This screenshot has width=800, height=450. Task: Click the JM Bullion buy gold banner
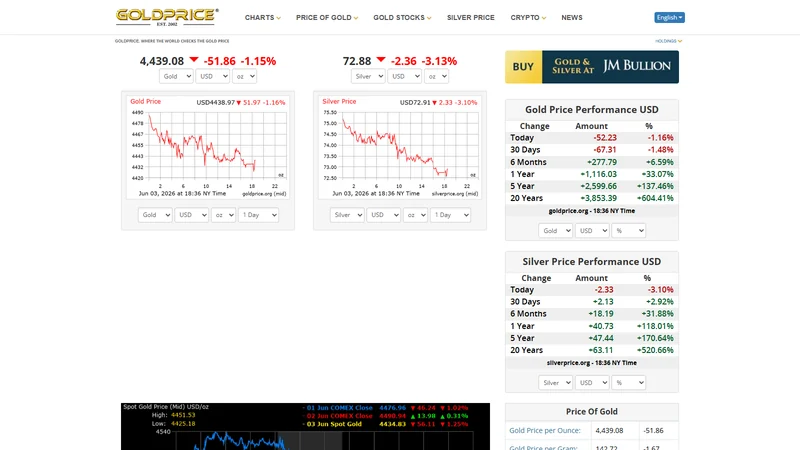coord(592,67)
